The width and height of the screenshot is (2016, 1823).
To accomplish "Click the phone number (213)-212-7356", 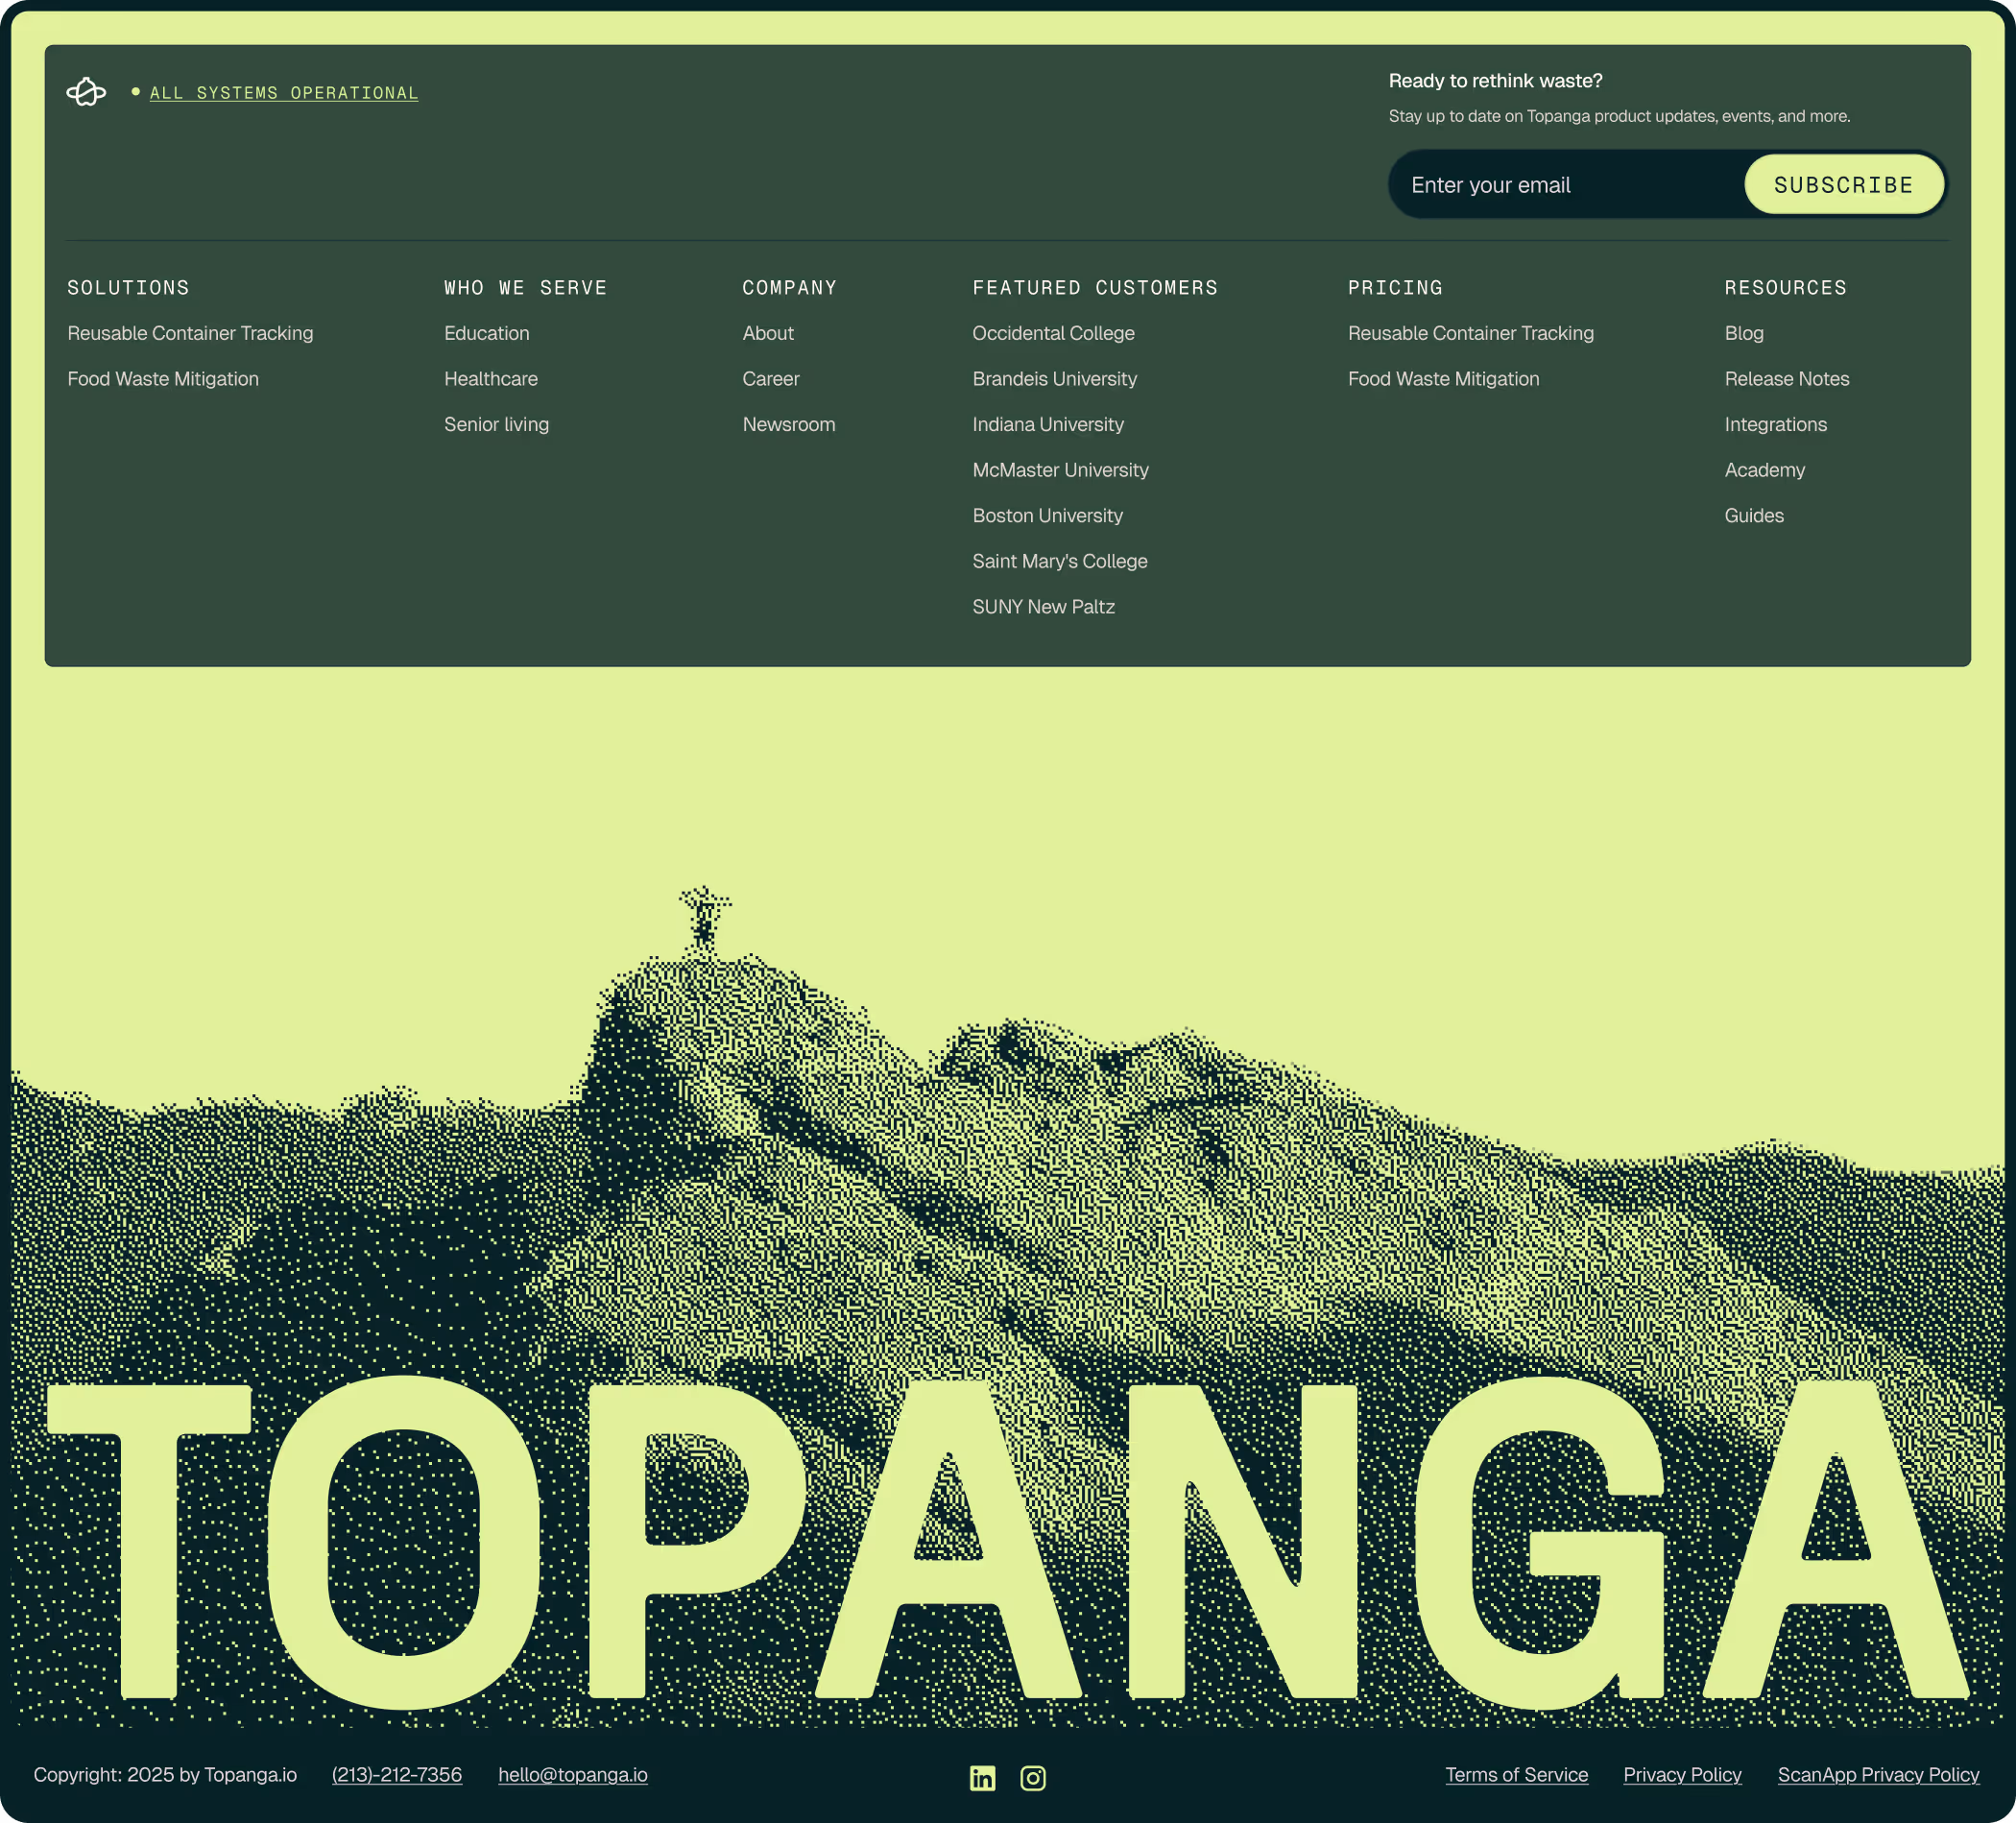I will point(397,1775).
